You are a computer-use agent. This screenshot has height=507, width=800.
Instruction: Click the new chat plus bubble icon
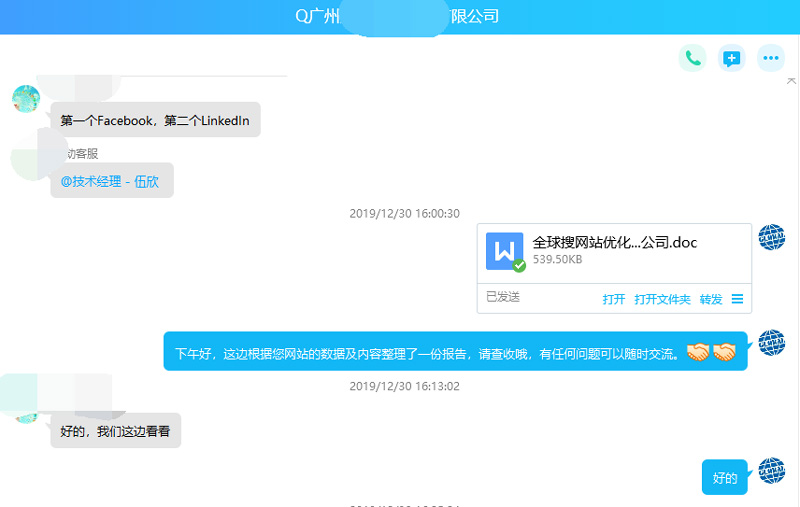tap(732, 58)
